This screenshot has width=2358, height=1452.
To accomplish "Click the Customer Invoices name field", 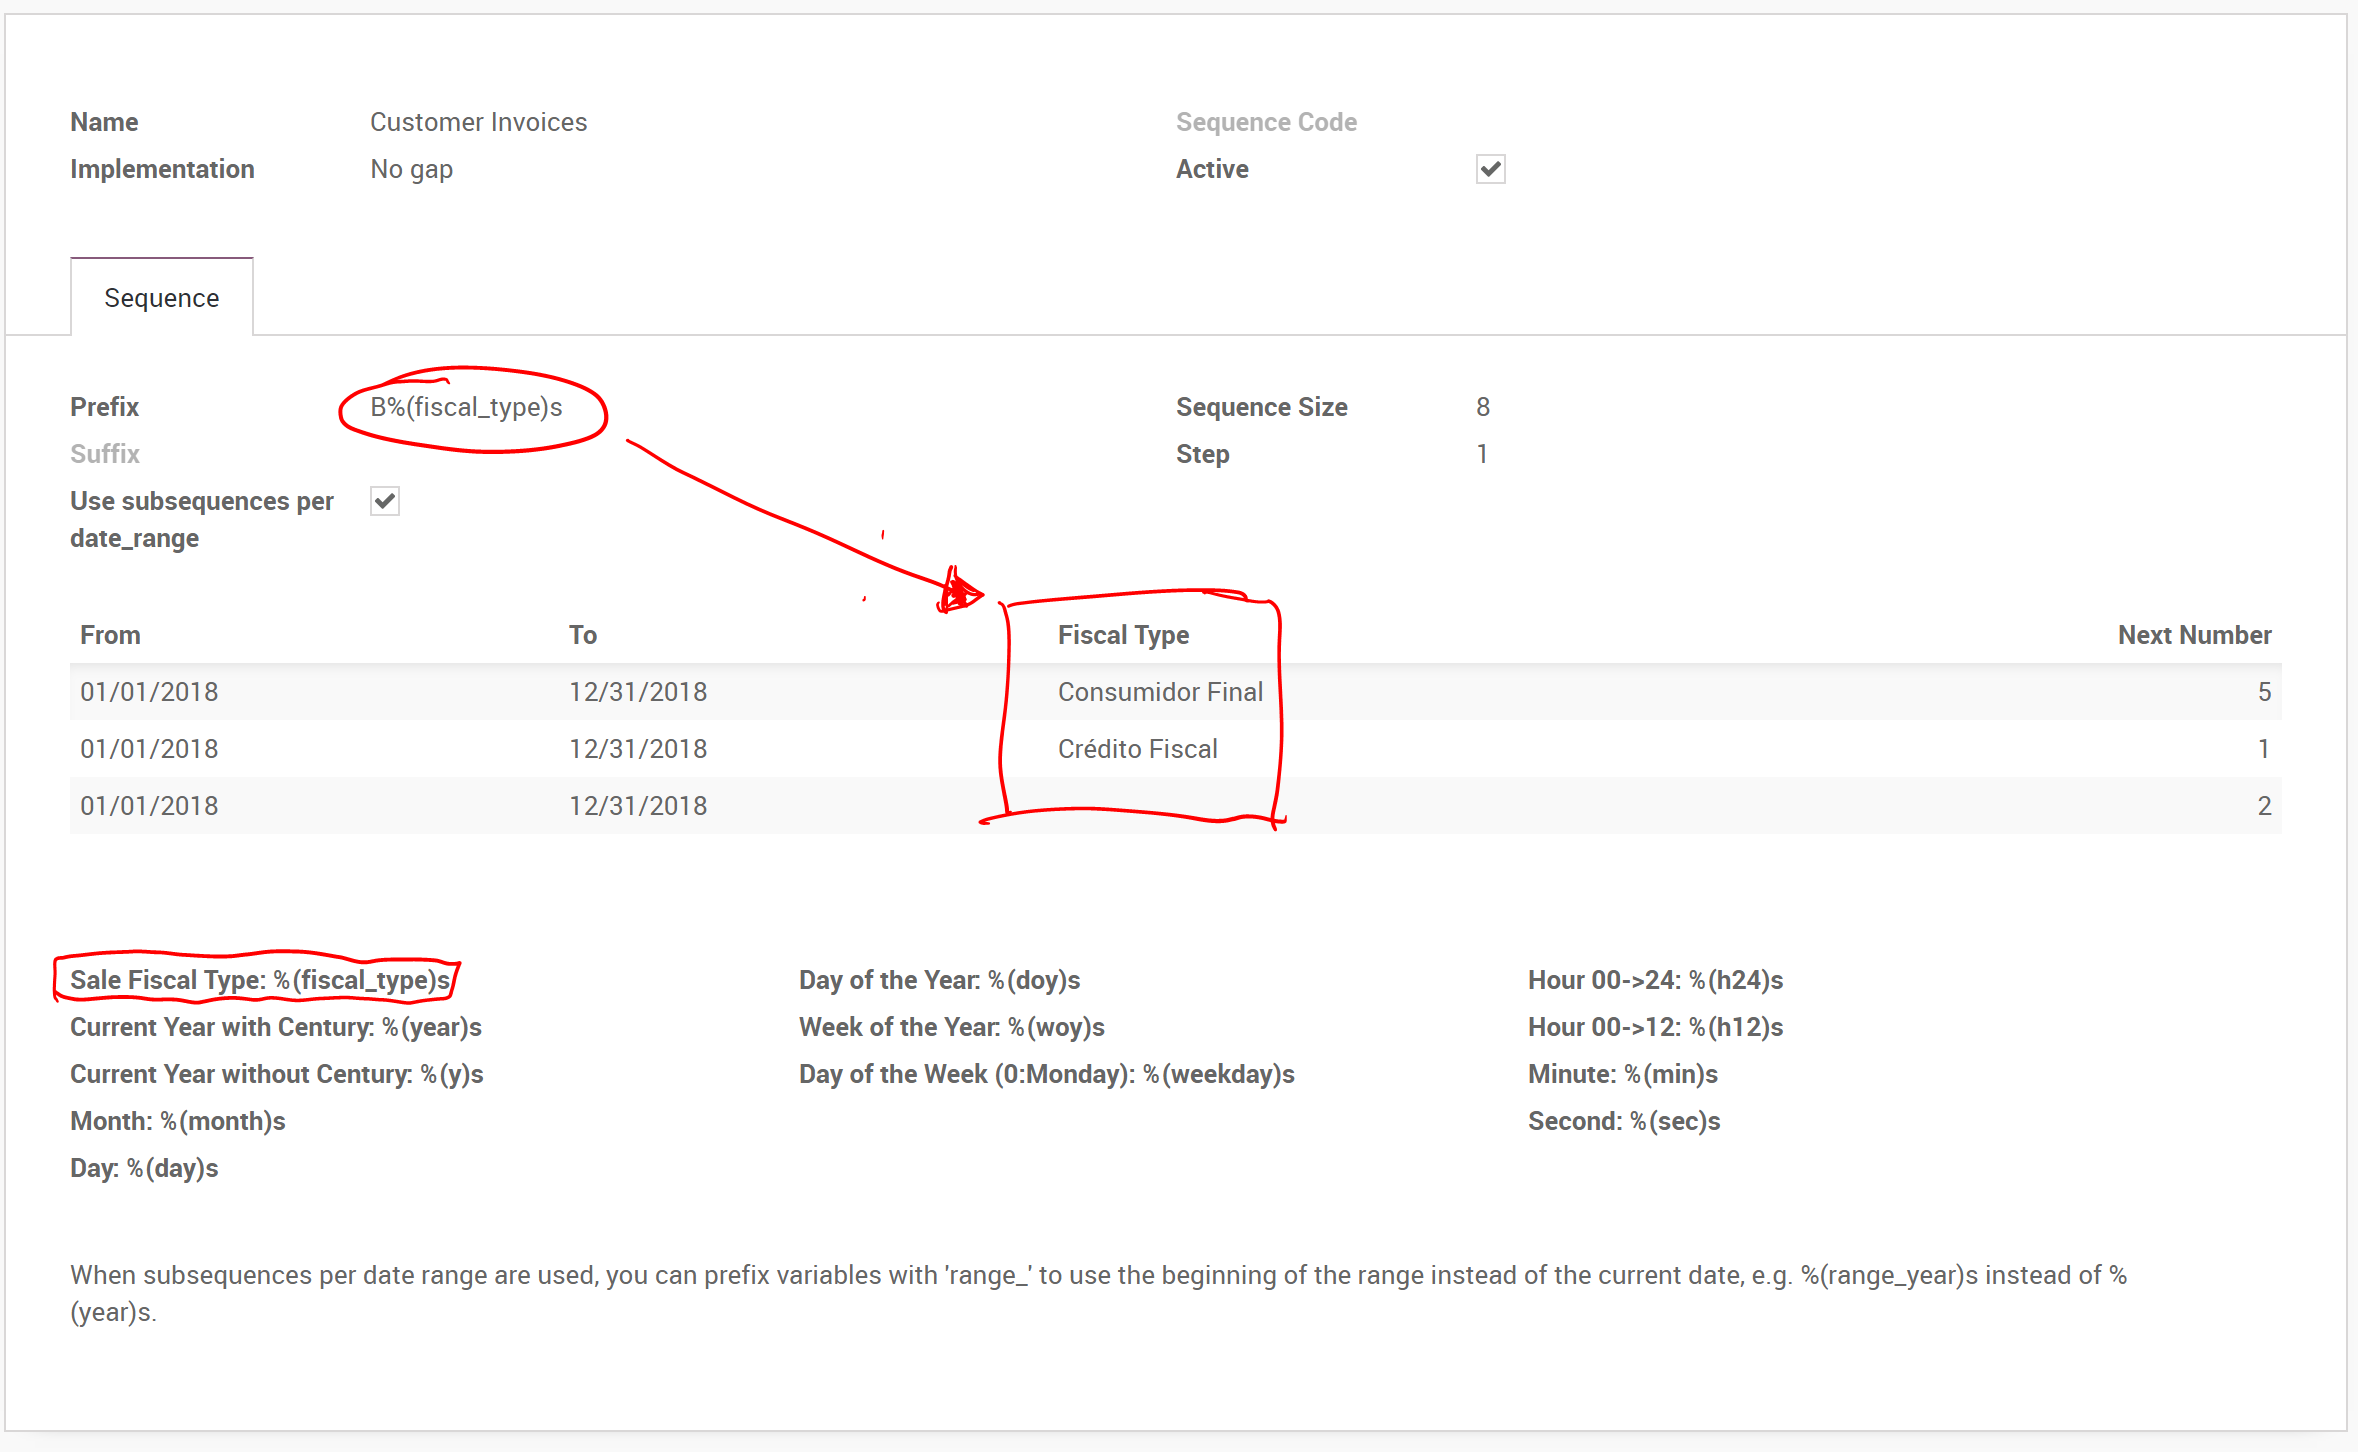I will pos(478,122).
